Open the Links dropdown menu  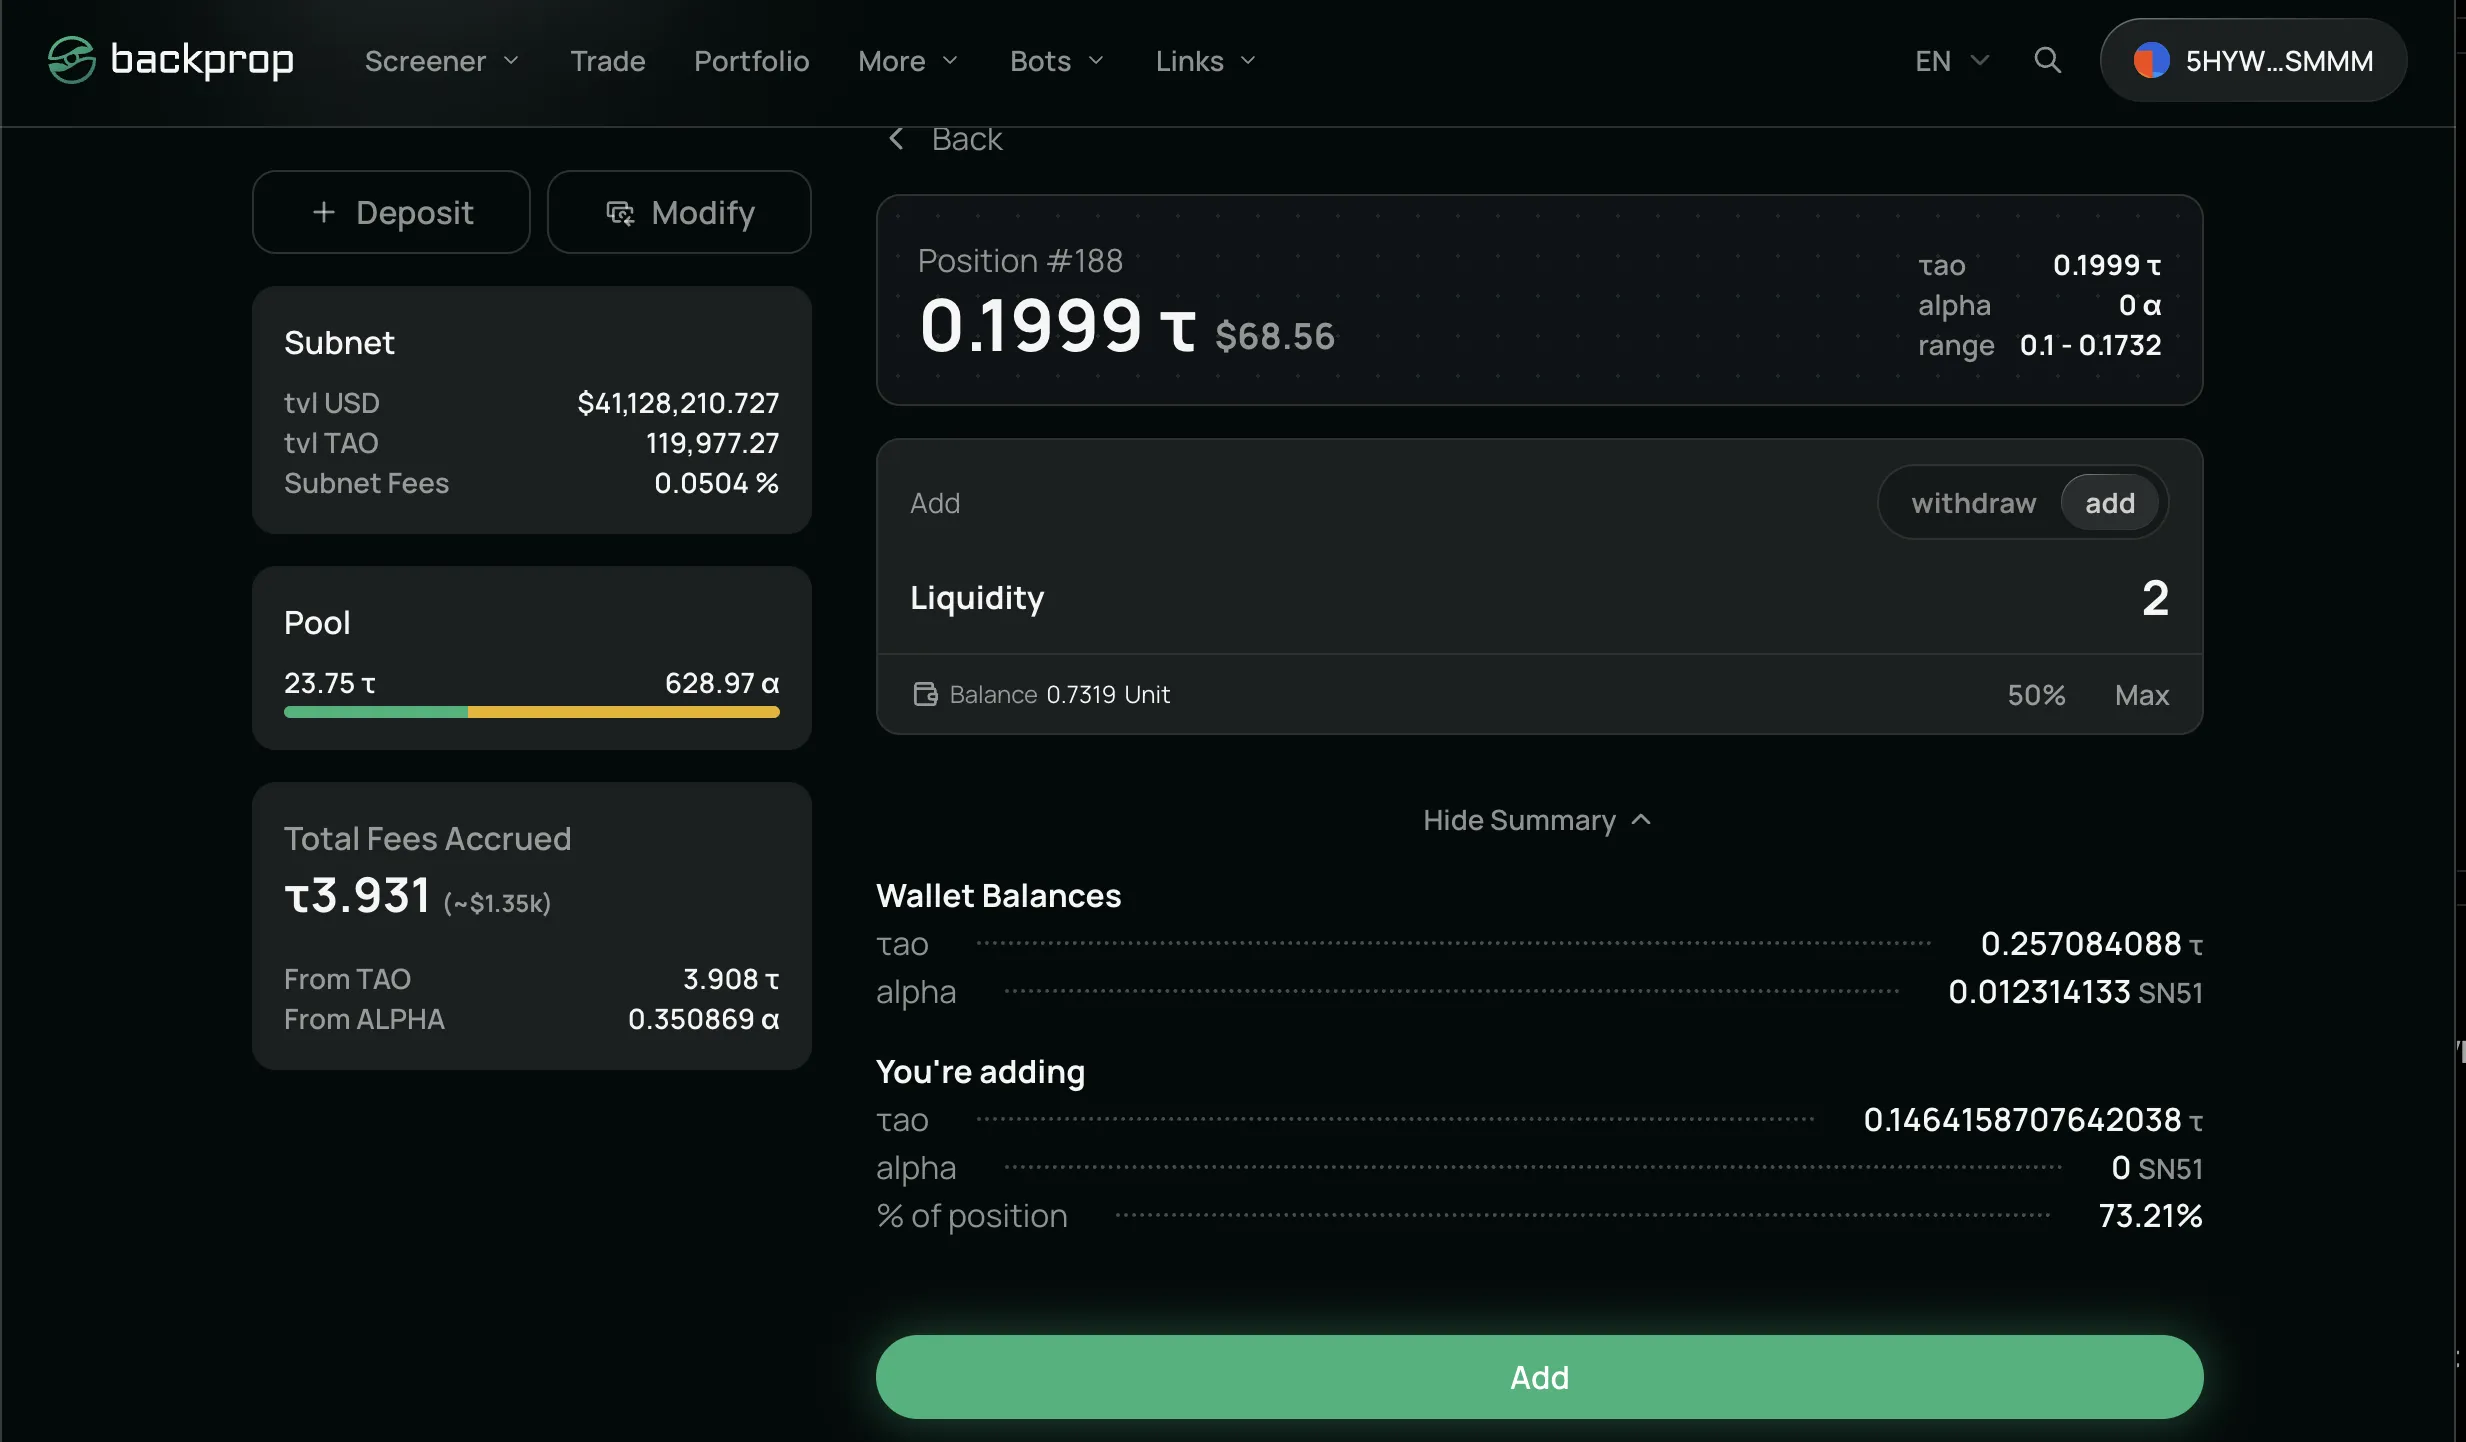click(x=1206, y=61)
